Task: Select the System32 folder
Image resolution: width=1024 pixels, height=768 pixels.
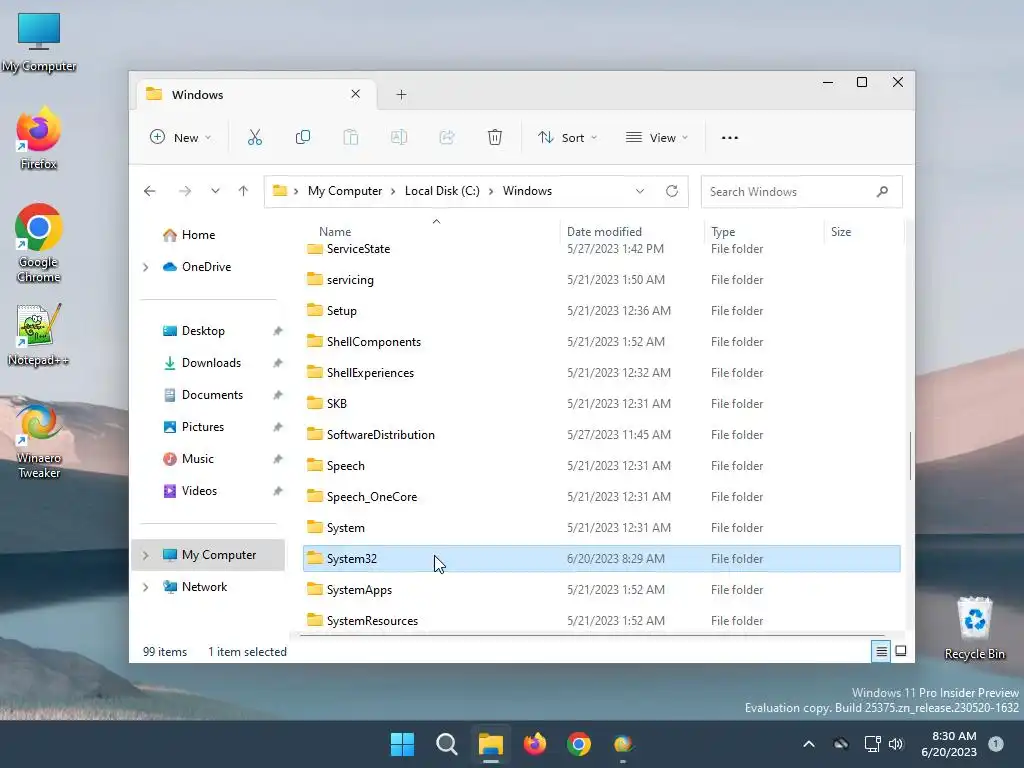Action: pos(601,559)
